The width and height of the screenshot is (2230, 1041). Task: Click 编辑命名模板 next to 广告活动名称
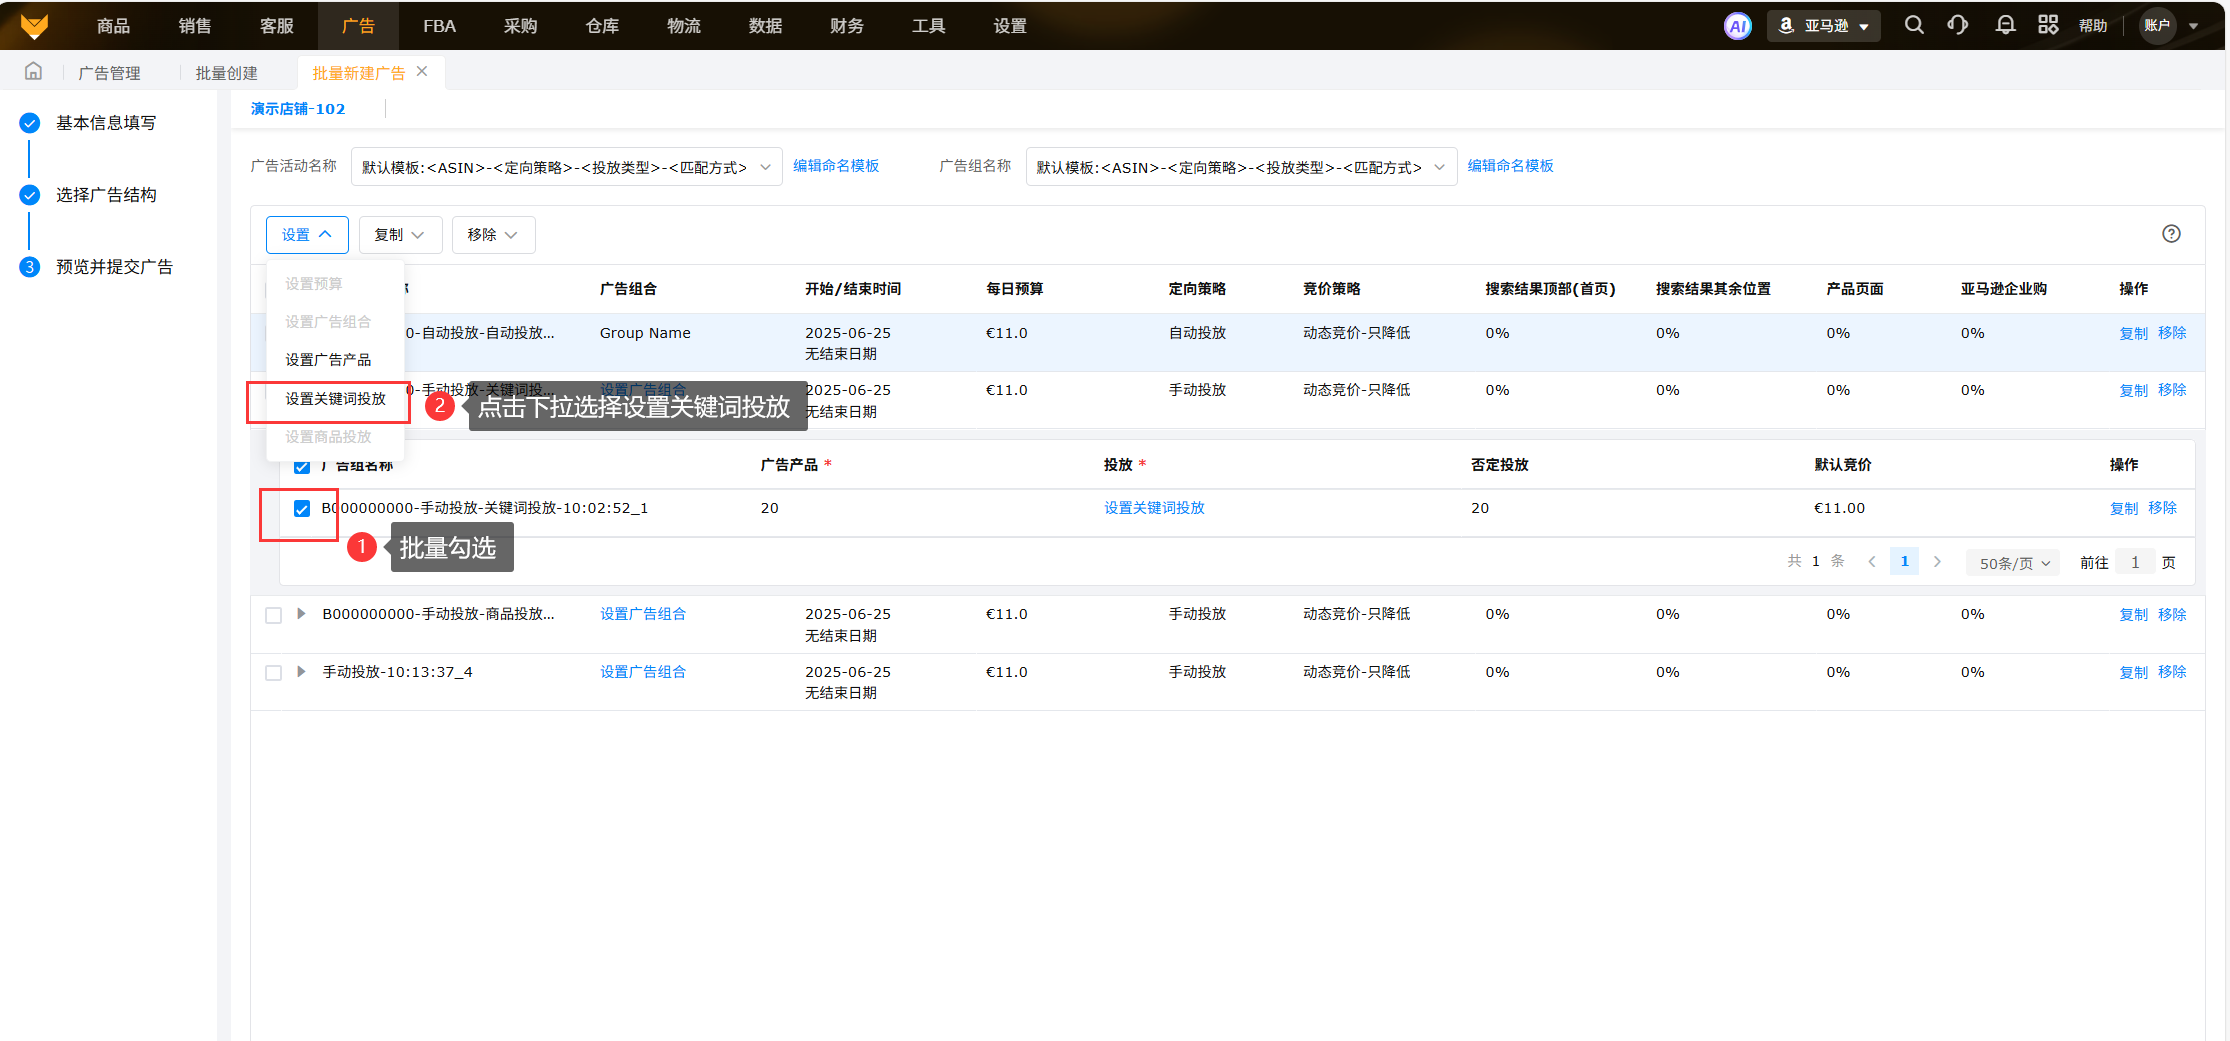click(x=835, y=166)
